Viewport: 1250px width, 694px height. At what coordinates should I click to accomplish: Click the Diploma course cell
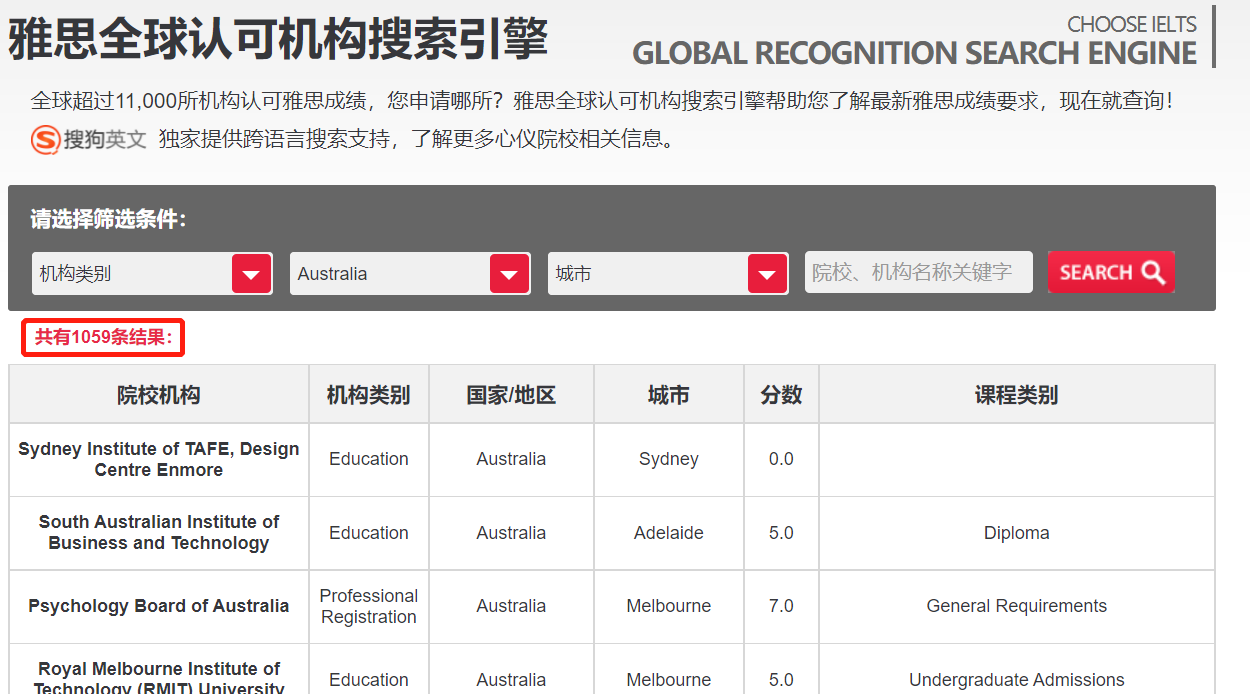tap(1017, 533)
